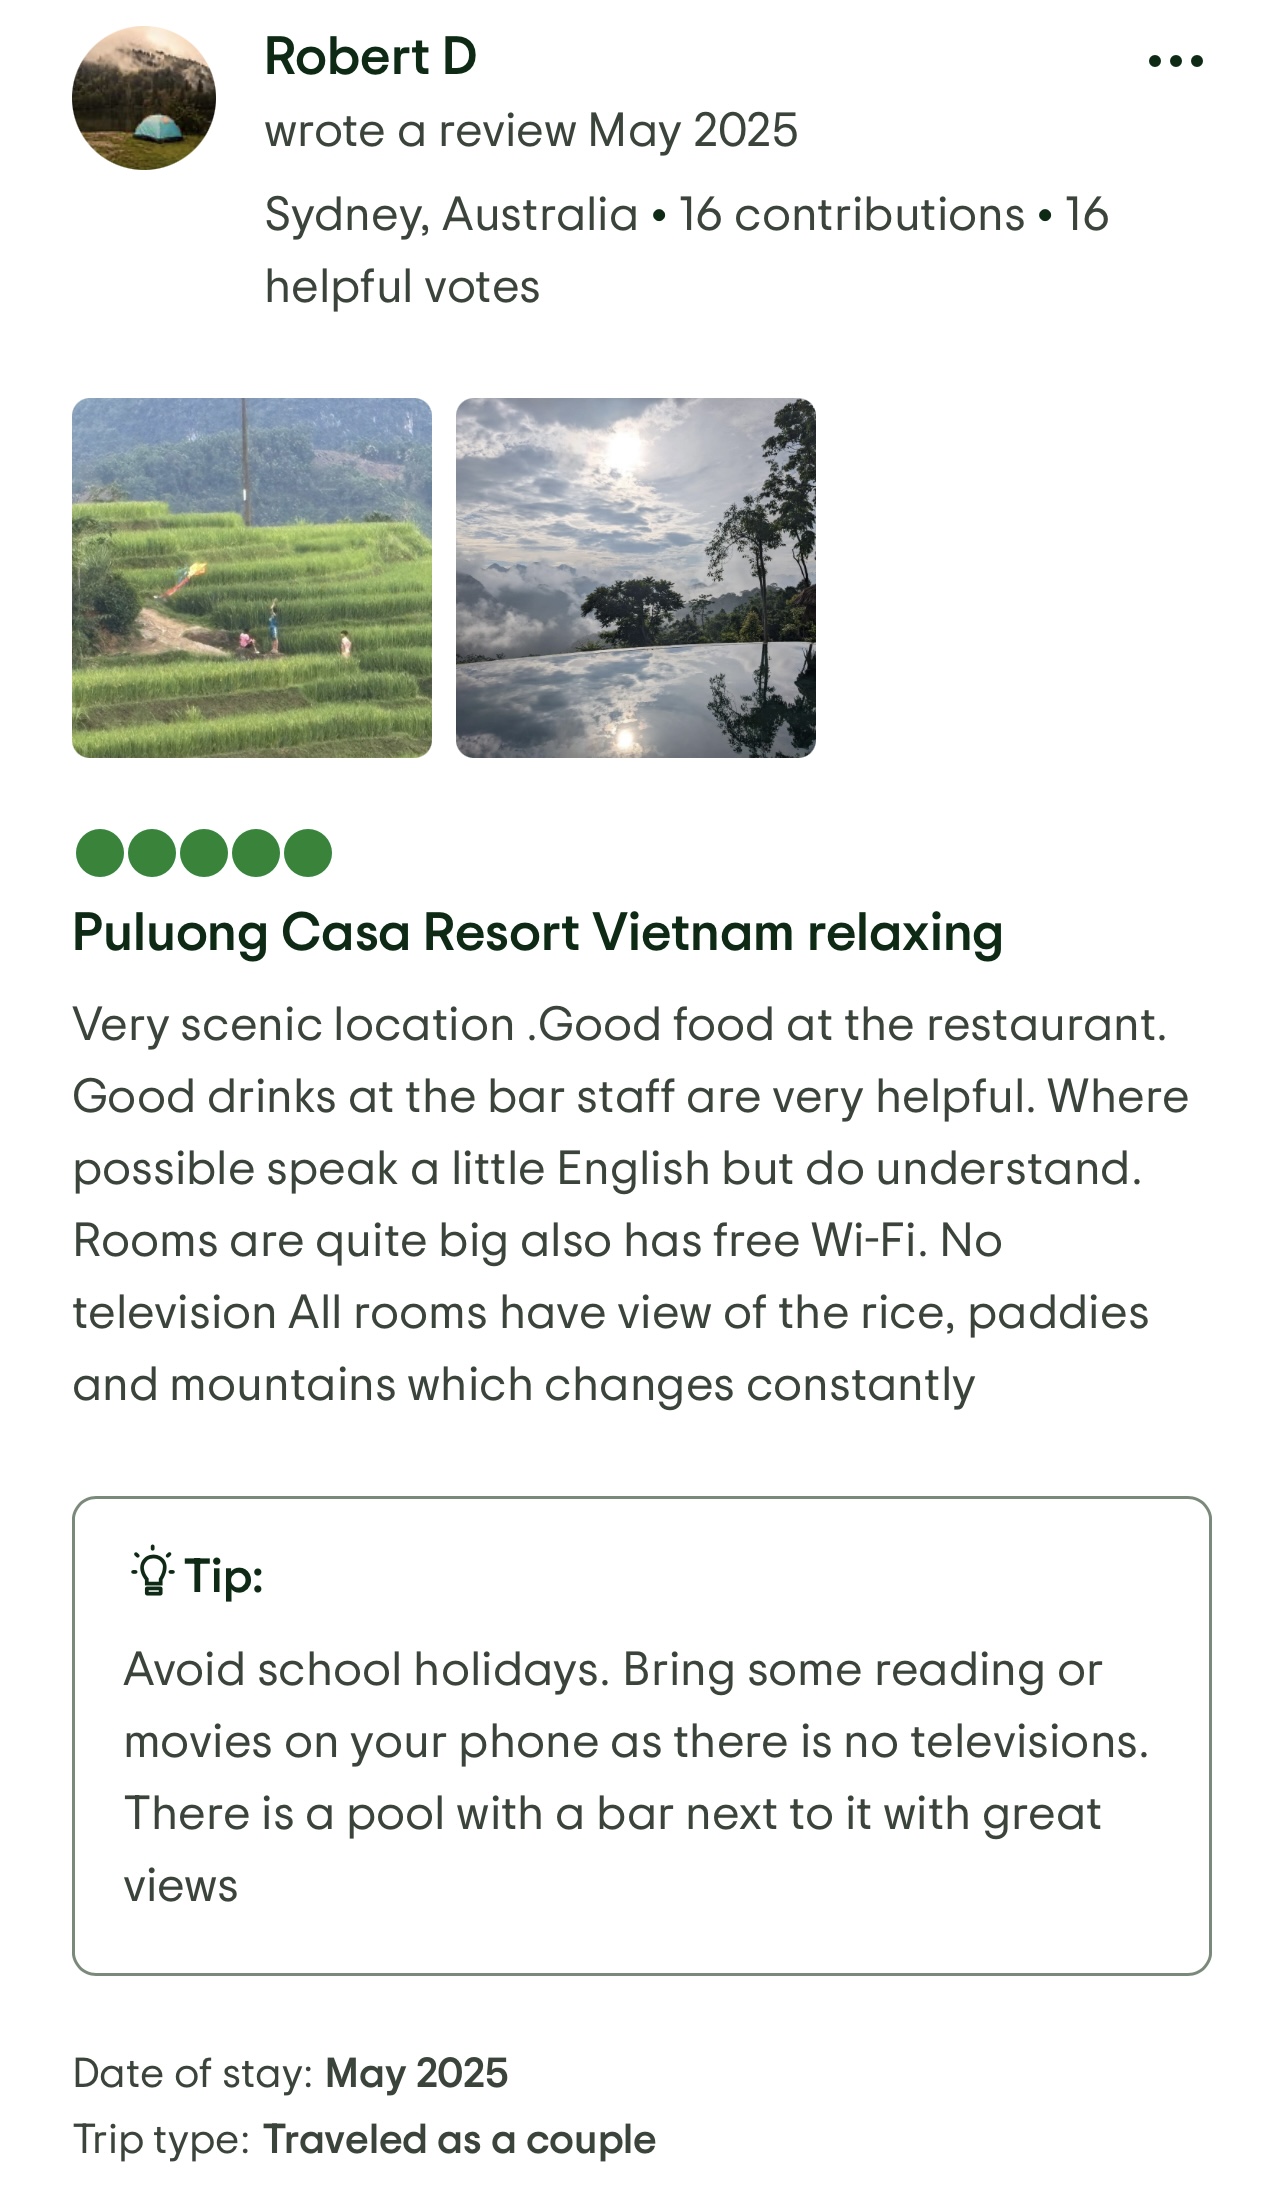This screenshot has height=2186, width=1284.
Task: Click the "May 2025" date of stay value
Action: pos(417,2073)
